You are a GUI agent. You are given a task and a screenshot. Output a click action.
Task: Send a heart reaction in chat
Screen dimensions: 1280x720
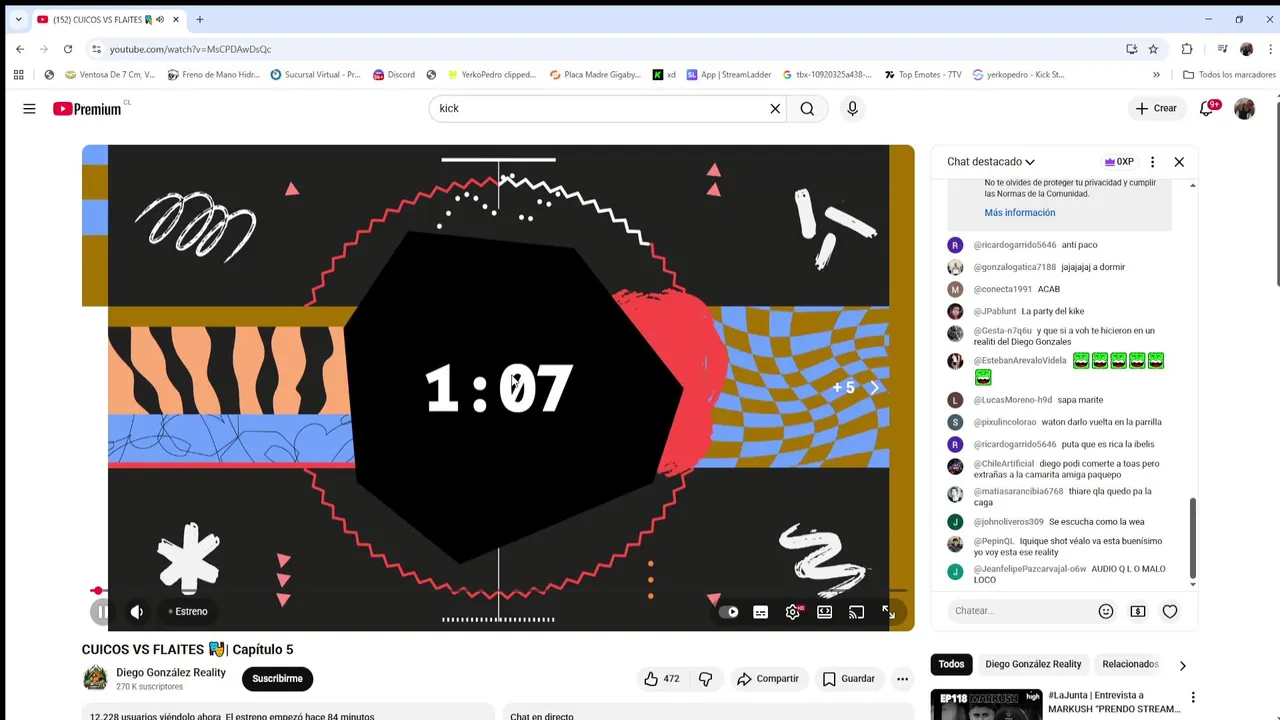click(1170, 611)
